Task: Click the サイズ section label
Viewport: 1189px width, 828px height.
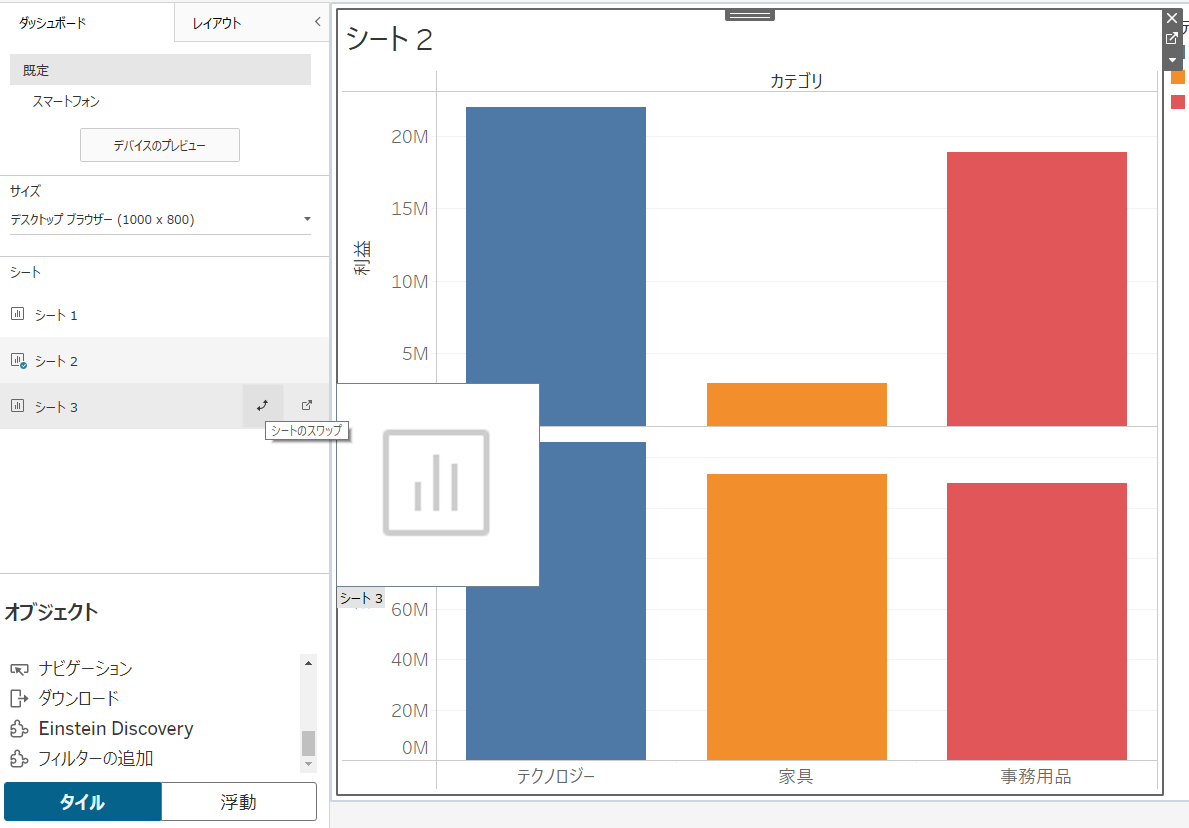Action: click(x=25, y=191)
